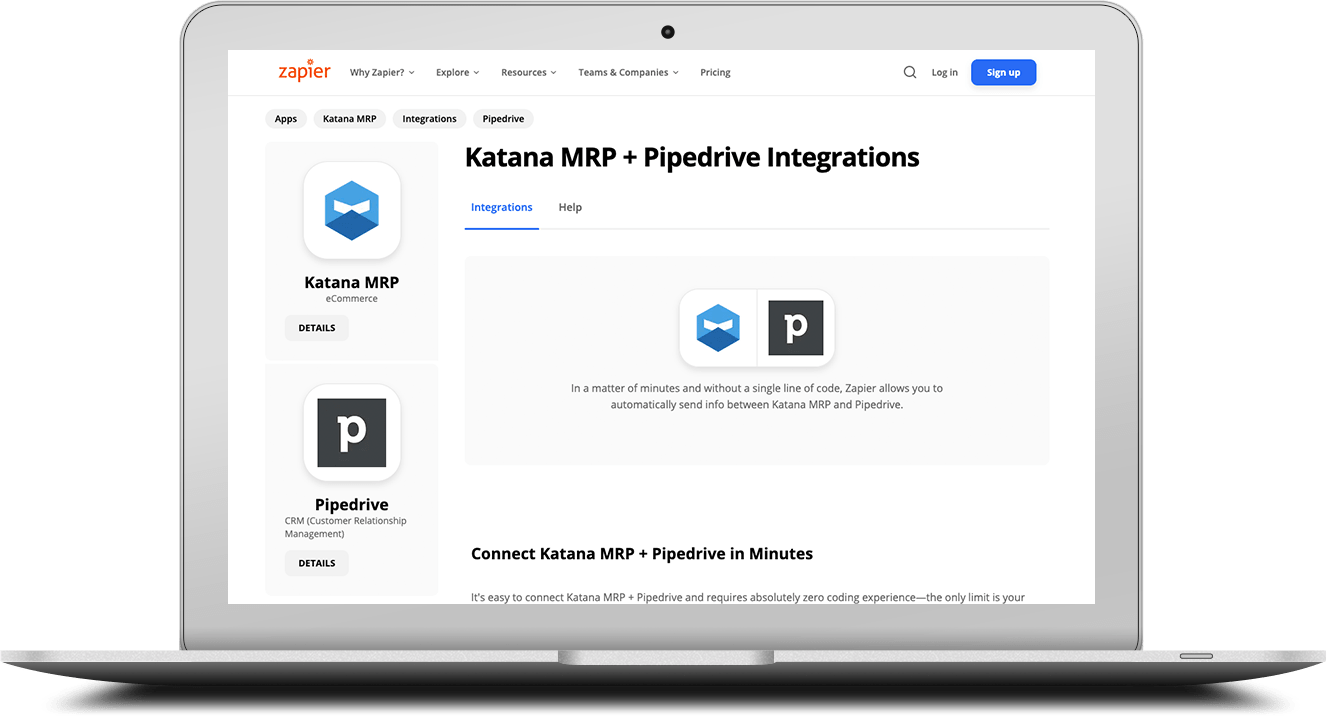The image size is (1327, 716).
Task: Open Details for Katana MRP
Action: click(x=317, y=328)
